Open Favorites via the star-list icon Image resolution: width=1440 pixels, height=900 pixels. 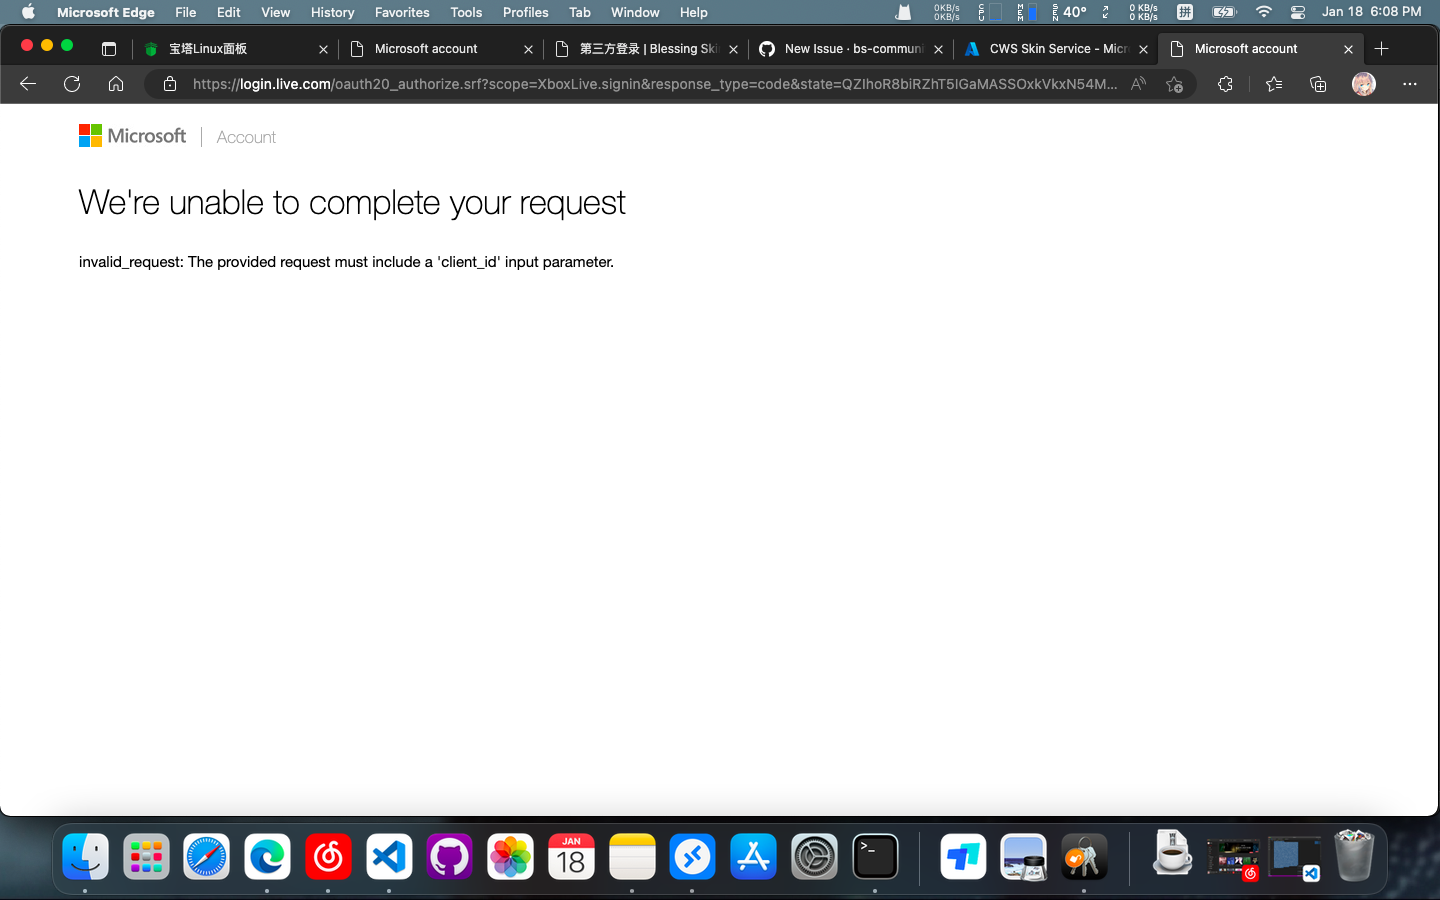(1274, 84)
